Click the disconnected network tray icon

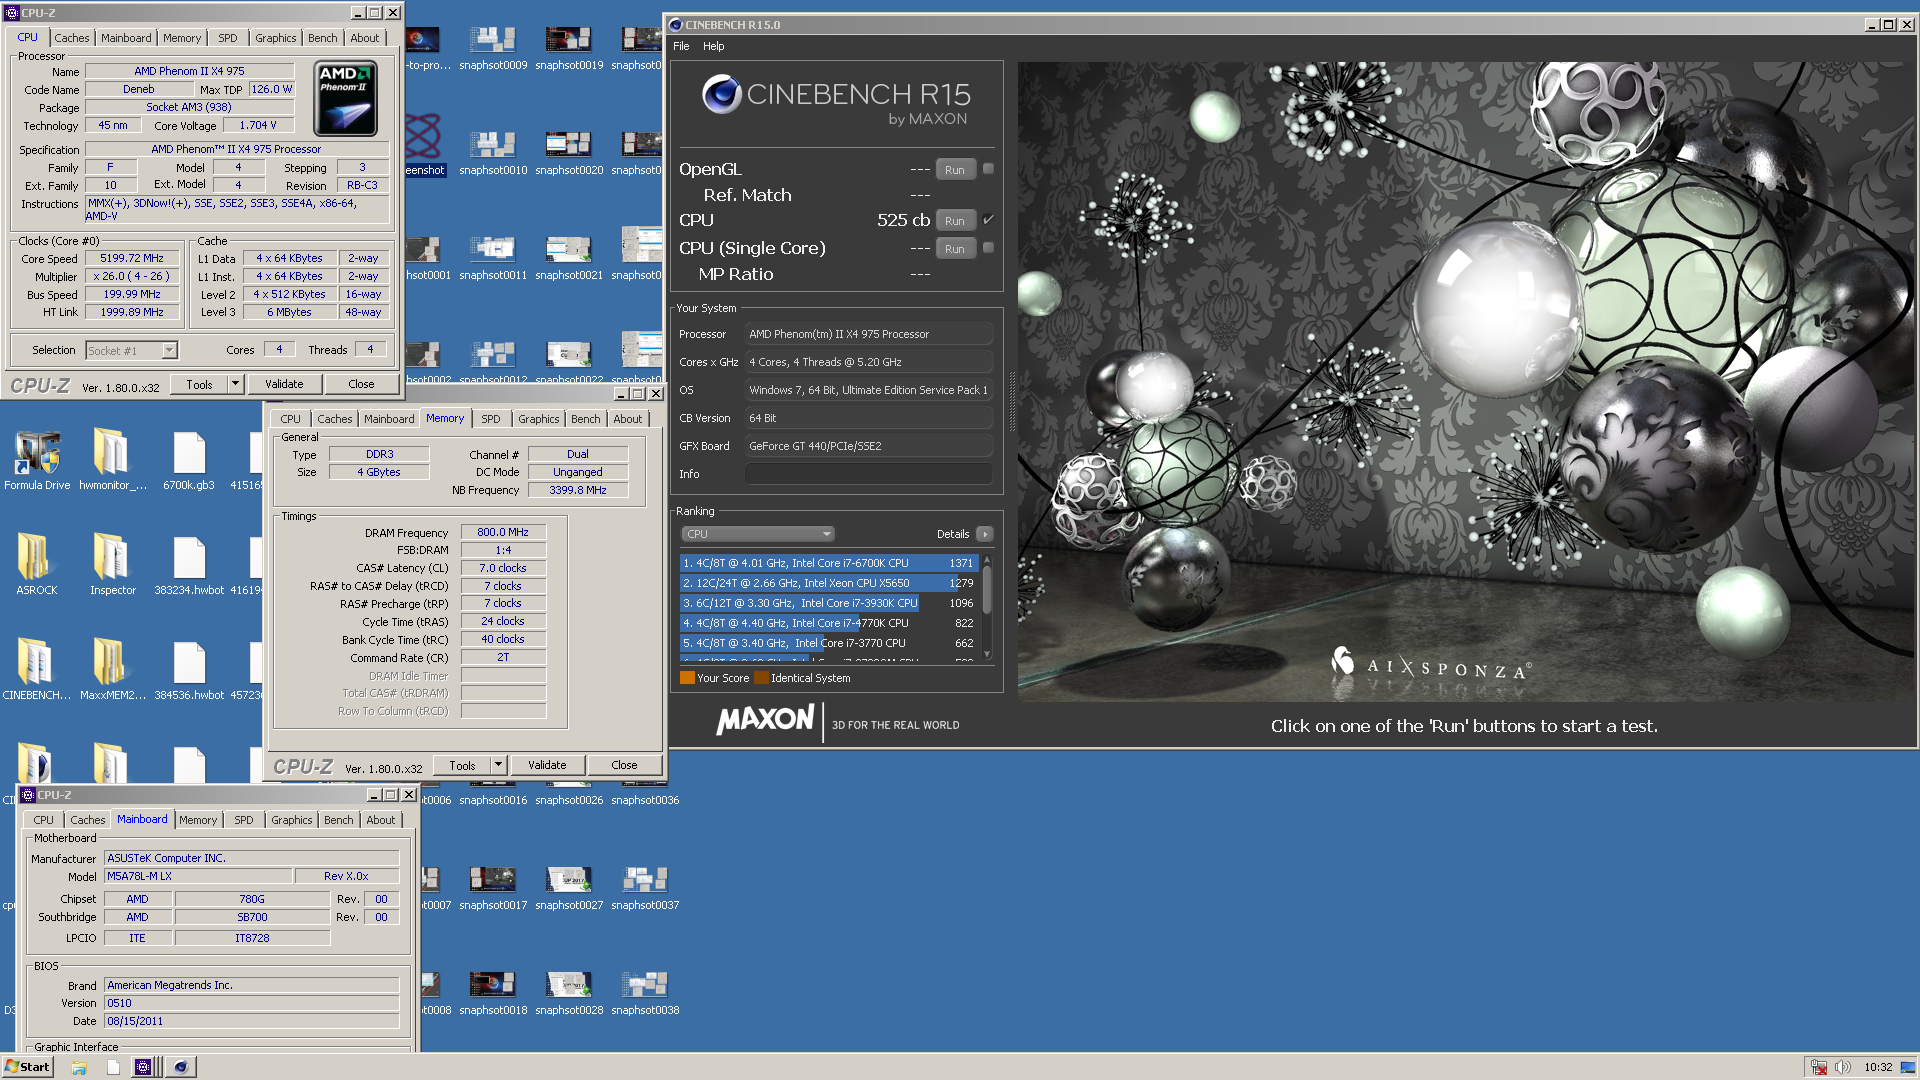coord(1819,1067)
